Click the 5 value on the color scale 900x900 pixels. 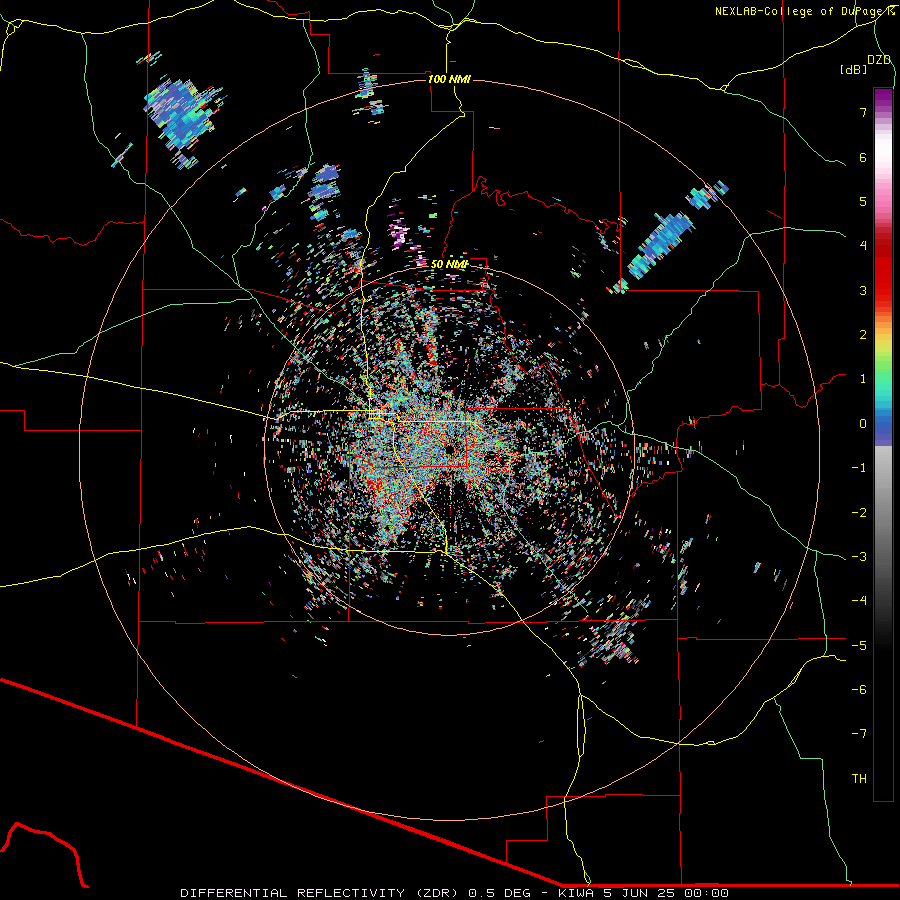pos(863,201)
